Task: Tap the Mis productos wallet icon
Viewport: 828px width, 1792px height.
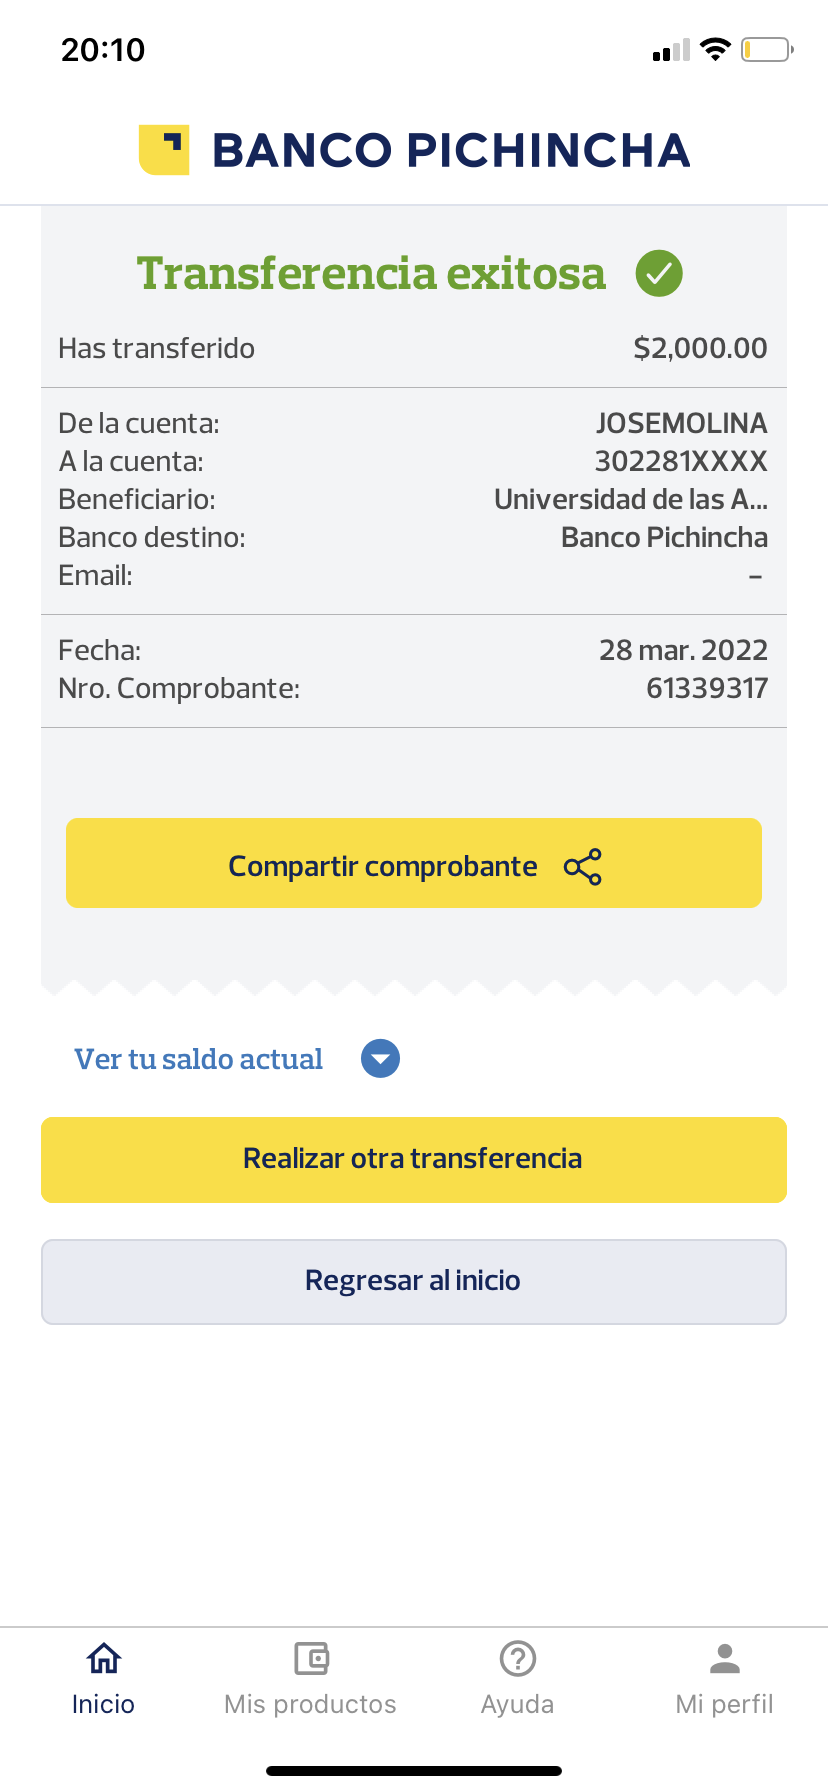Action: [311, 1659]
